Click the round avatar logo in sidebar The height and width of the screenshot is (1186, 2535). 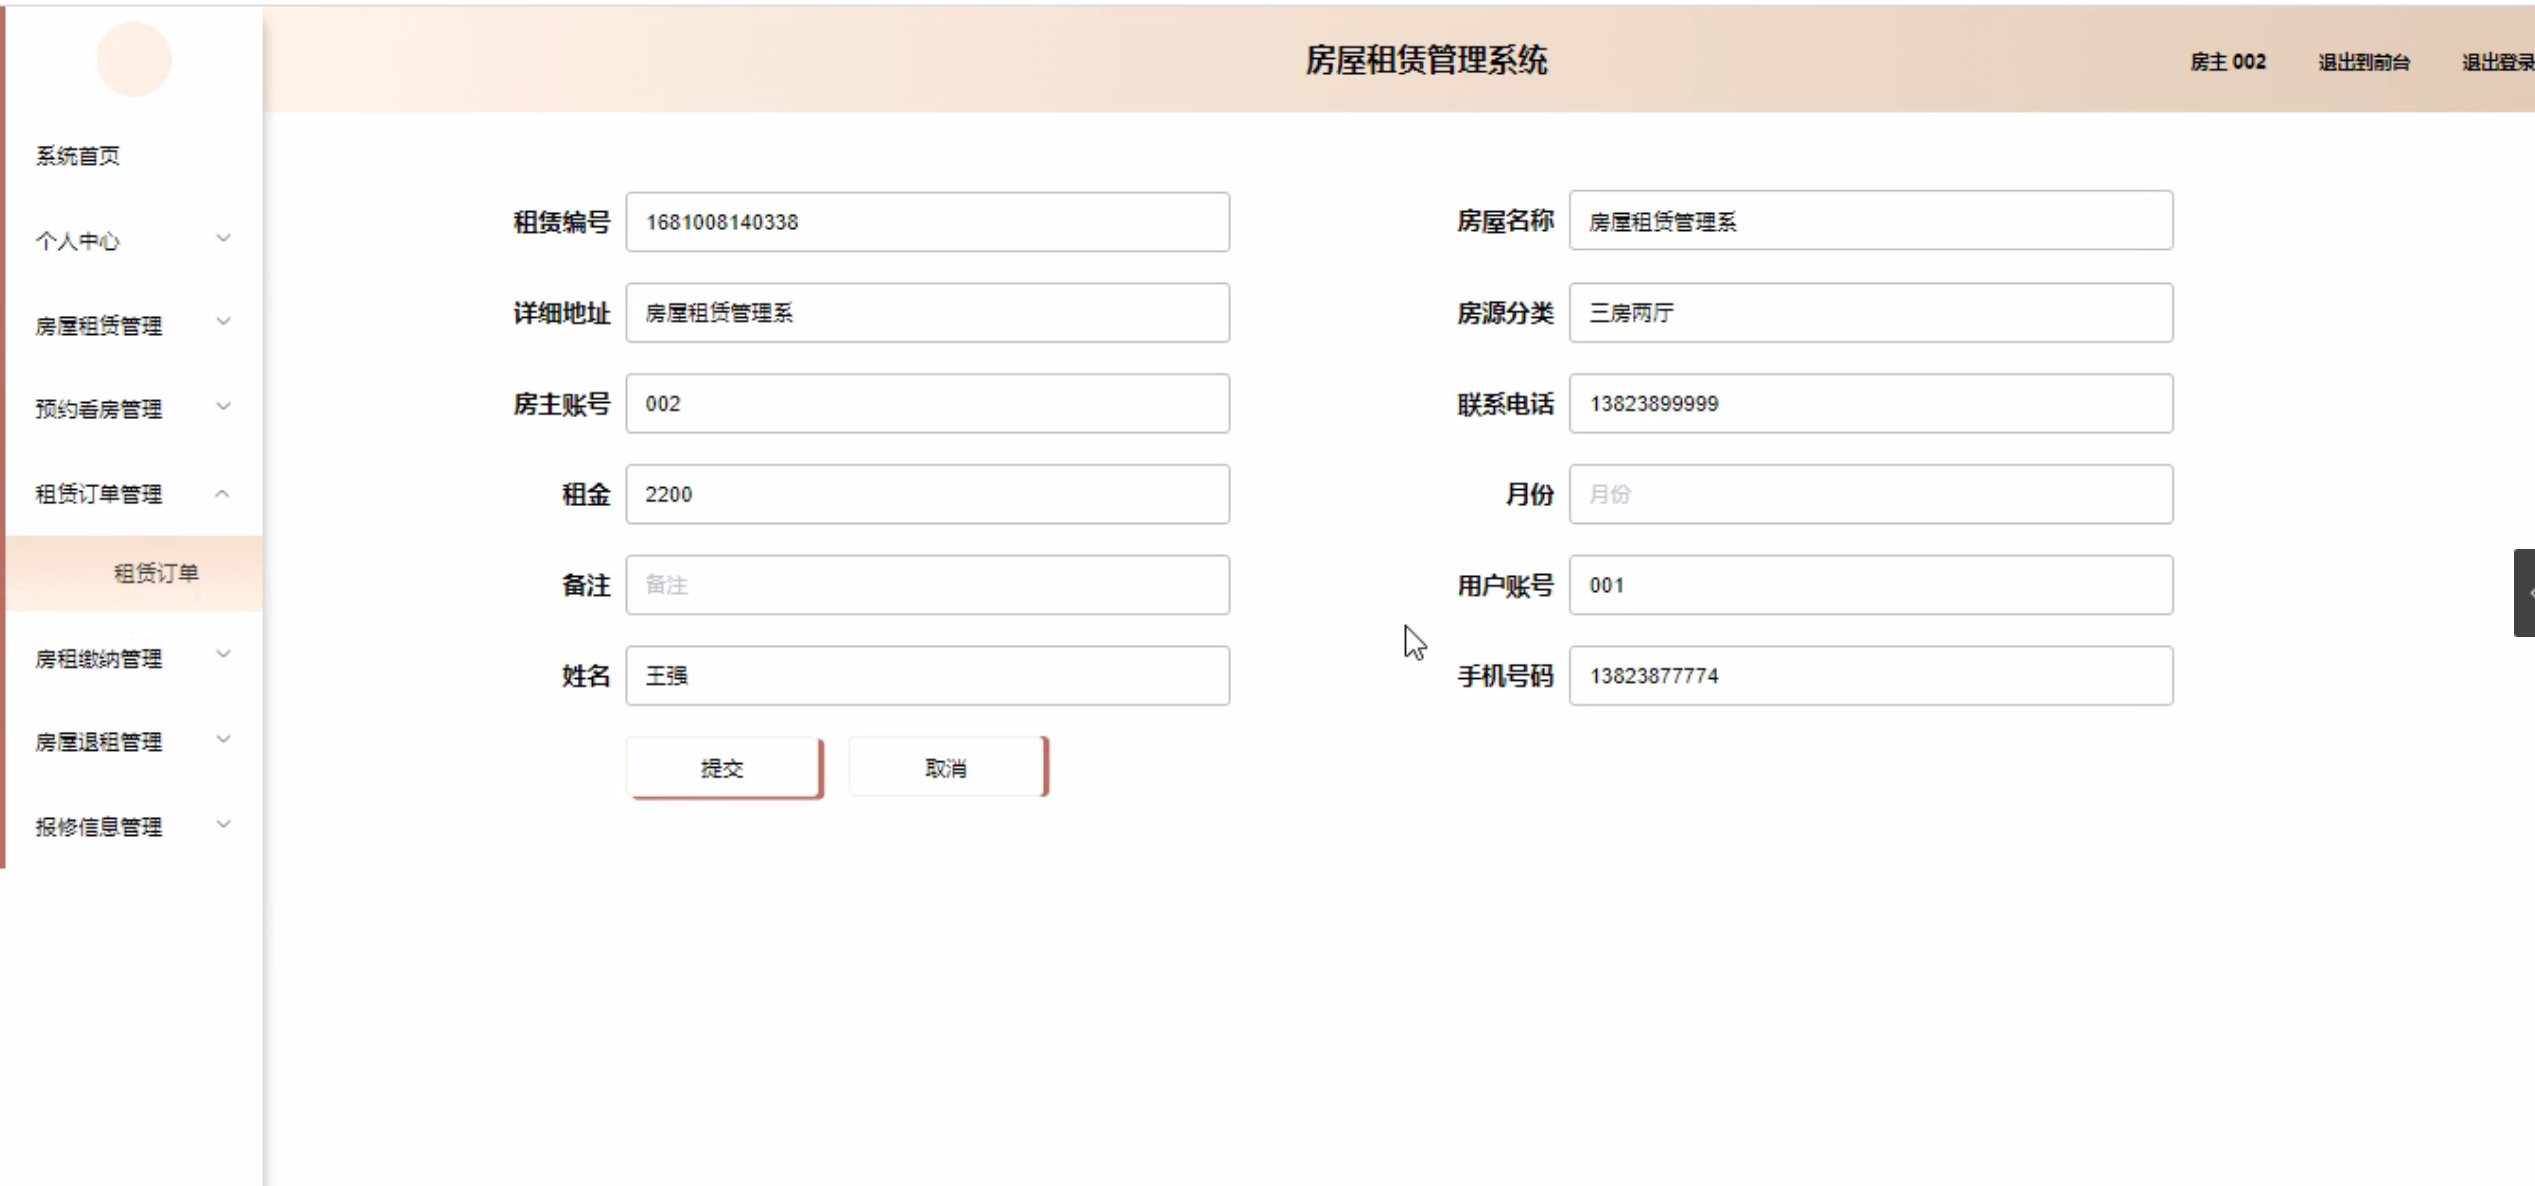133,60
